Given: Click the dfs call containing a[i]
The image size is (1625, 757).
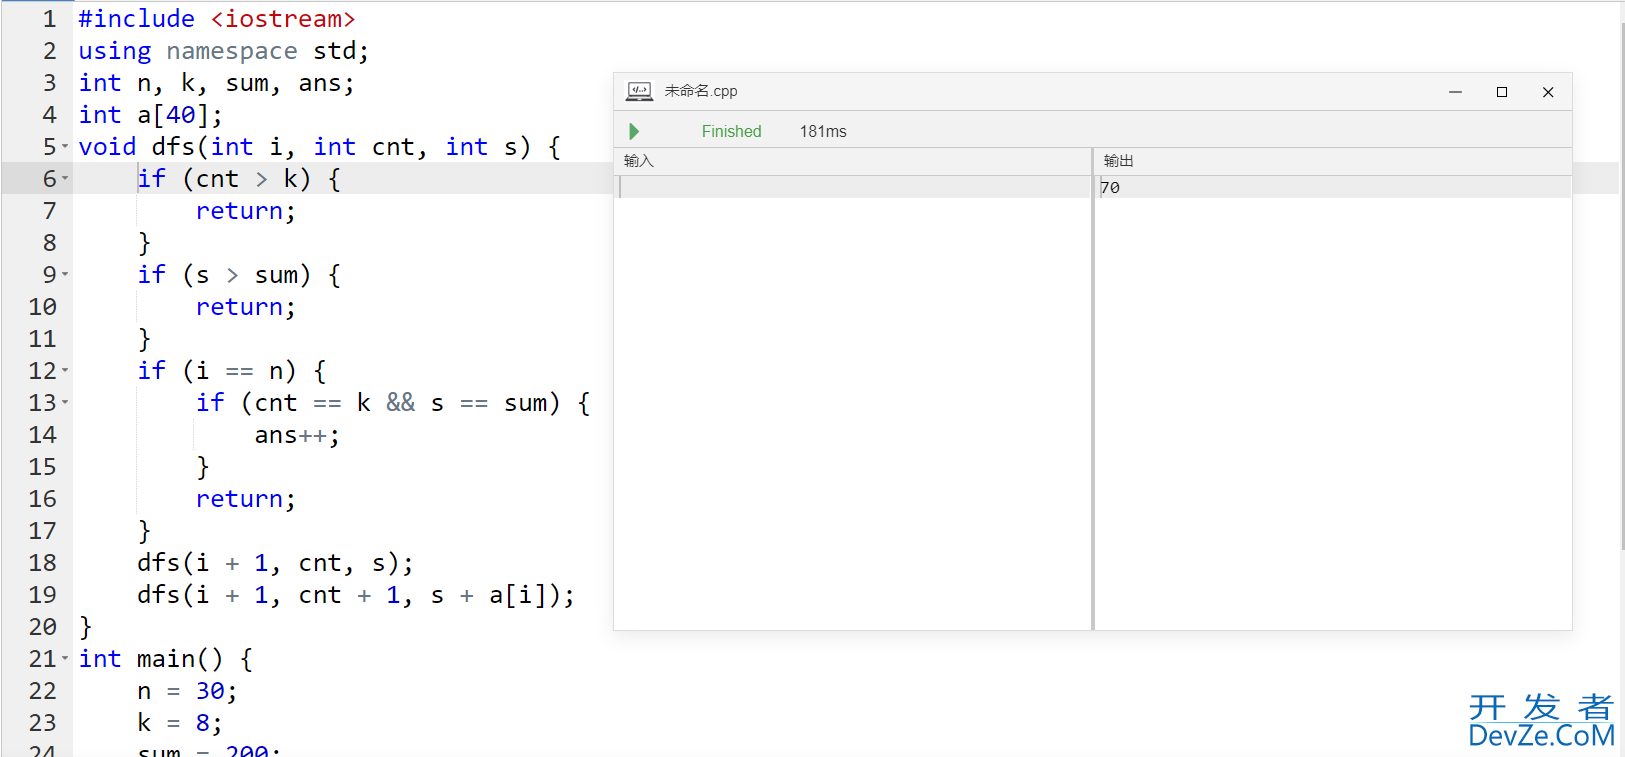Looking at the screenshot, I should (356, 595).
